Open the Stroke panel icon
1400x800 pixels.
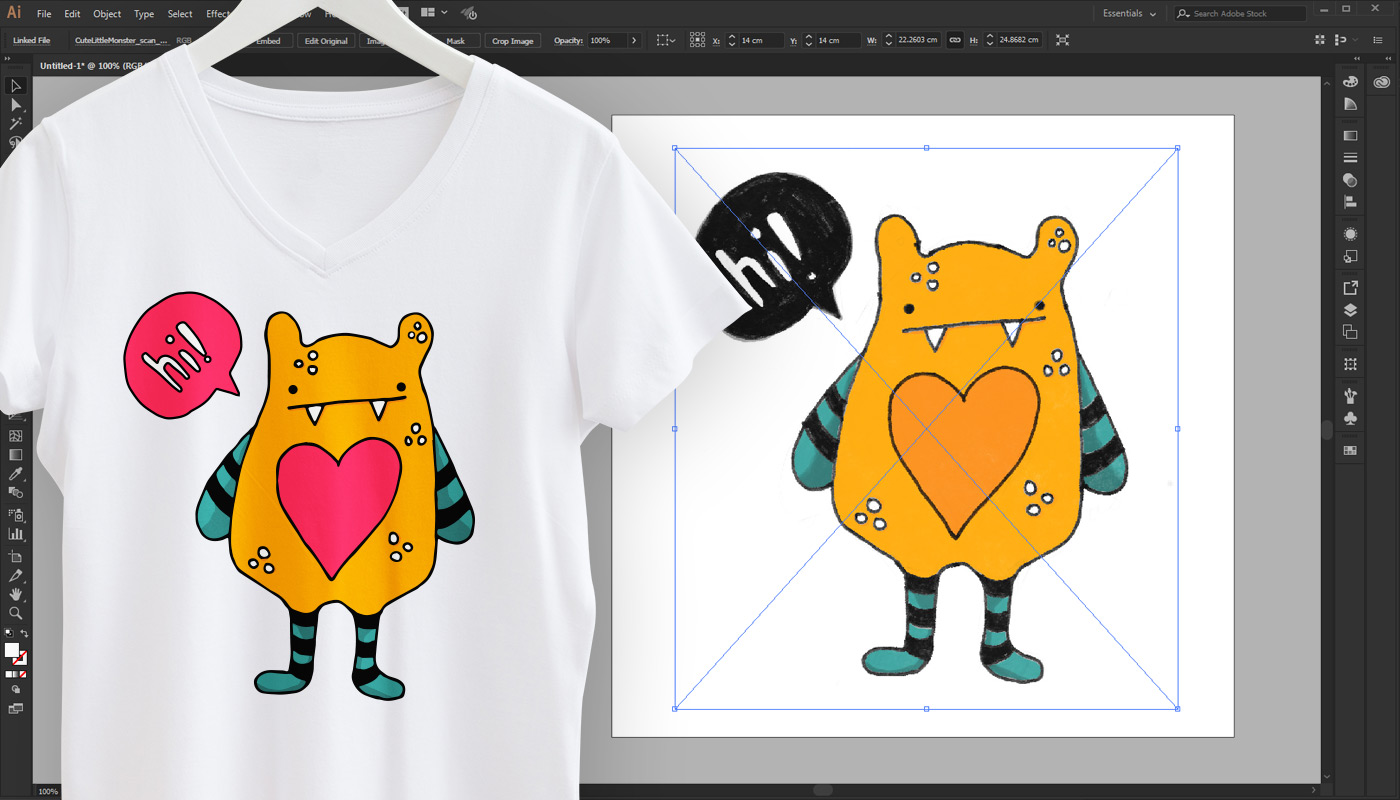pyautogui.click(x=1350, y=158)
